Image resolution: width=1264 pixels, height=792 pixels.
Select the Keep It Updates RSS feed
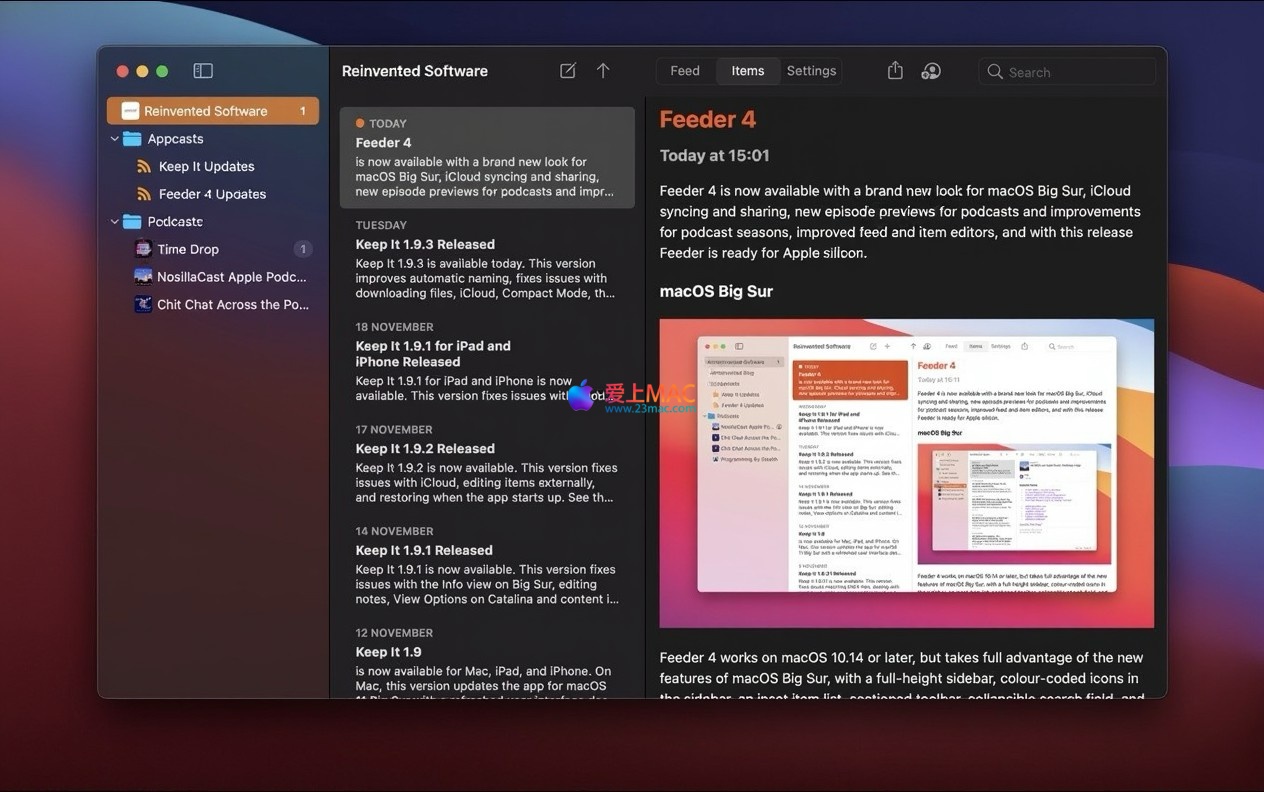tap(206, 167)
